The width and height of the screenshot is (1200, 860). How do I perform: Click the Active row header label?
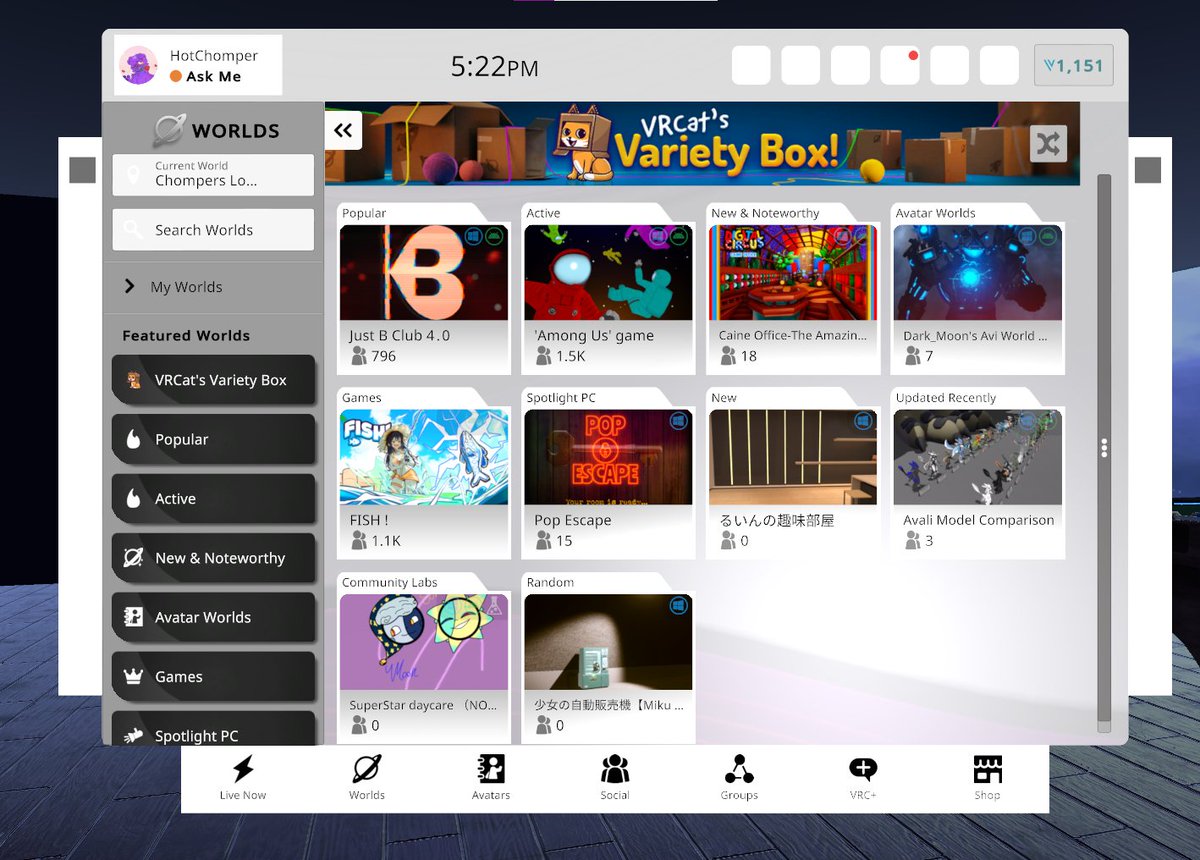(x=543, y=213)
